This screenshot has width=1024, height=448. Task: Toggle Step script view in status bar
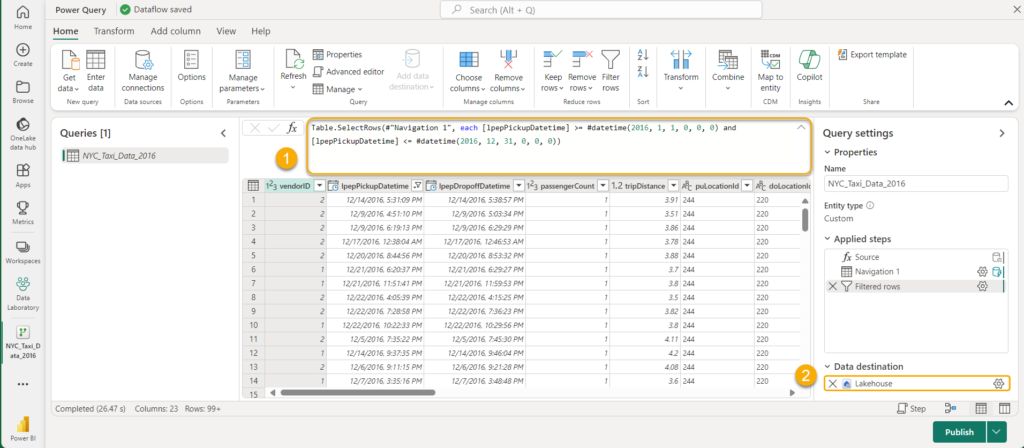point(912,409)
